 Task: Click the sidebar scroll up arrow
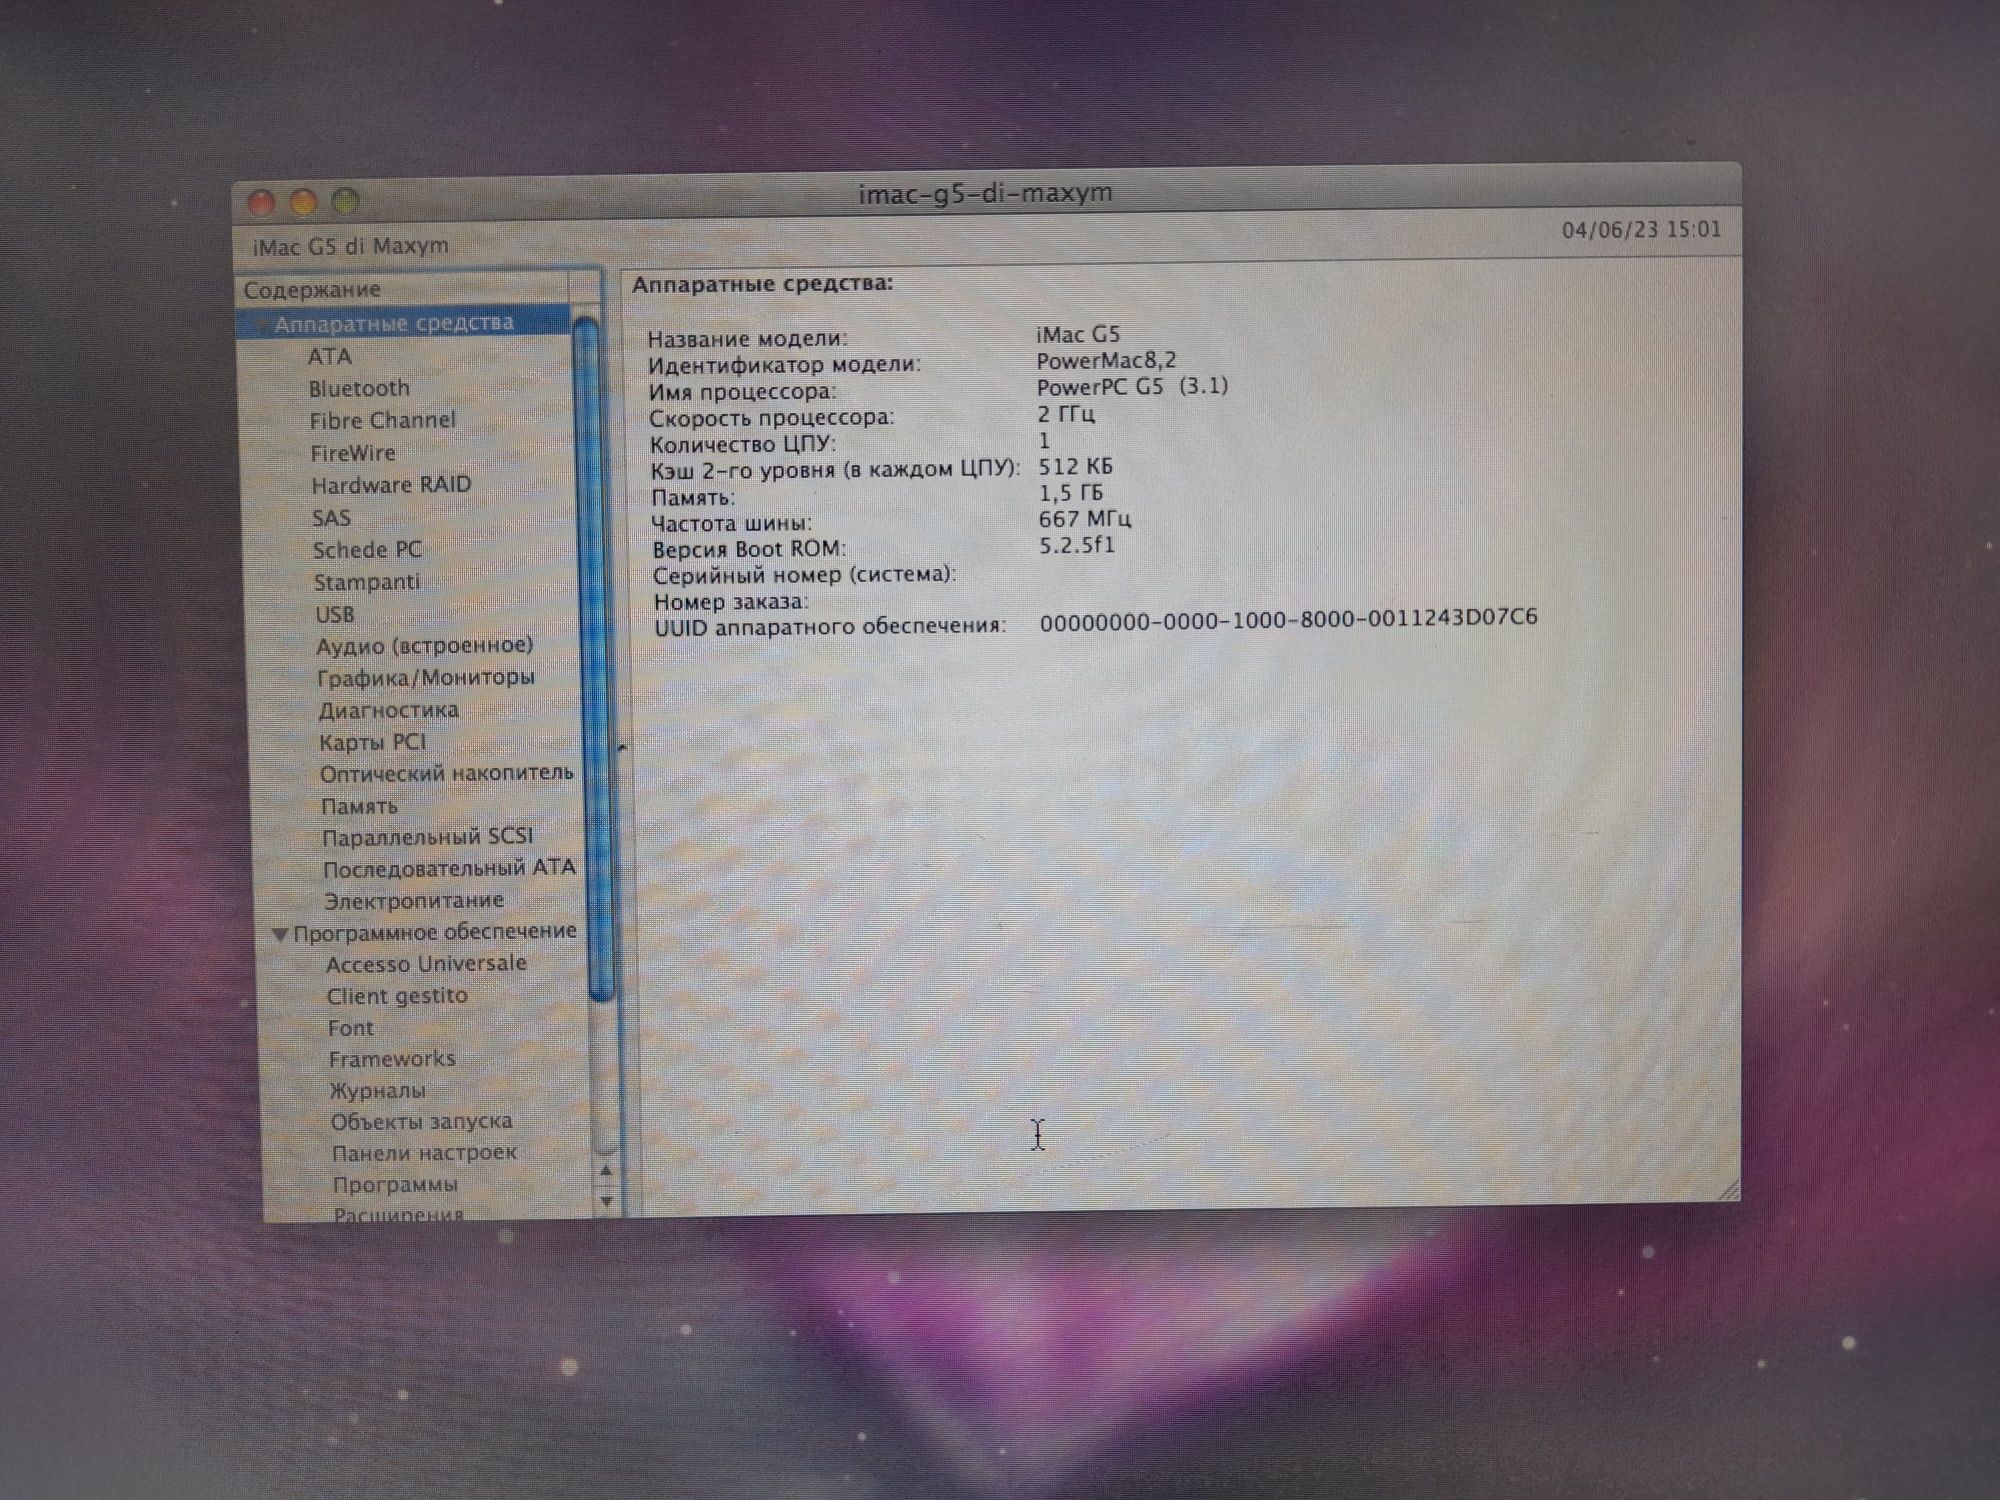(606, 1170)
